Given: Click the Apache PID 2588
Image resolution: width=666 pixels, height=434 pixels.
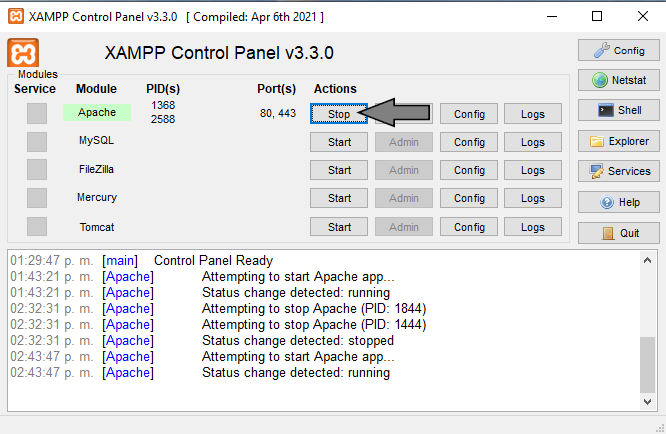Looking at the screenshot, I should click(163, 119).
